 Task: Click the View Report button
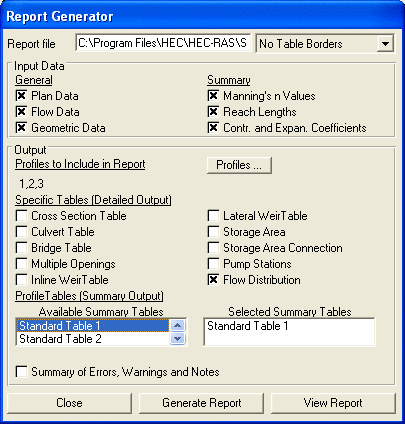333,403
